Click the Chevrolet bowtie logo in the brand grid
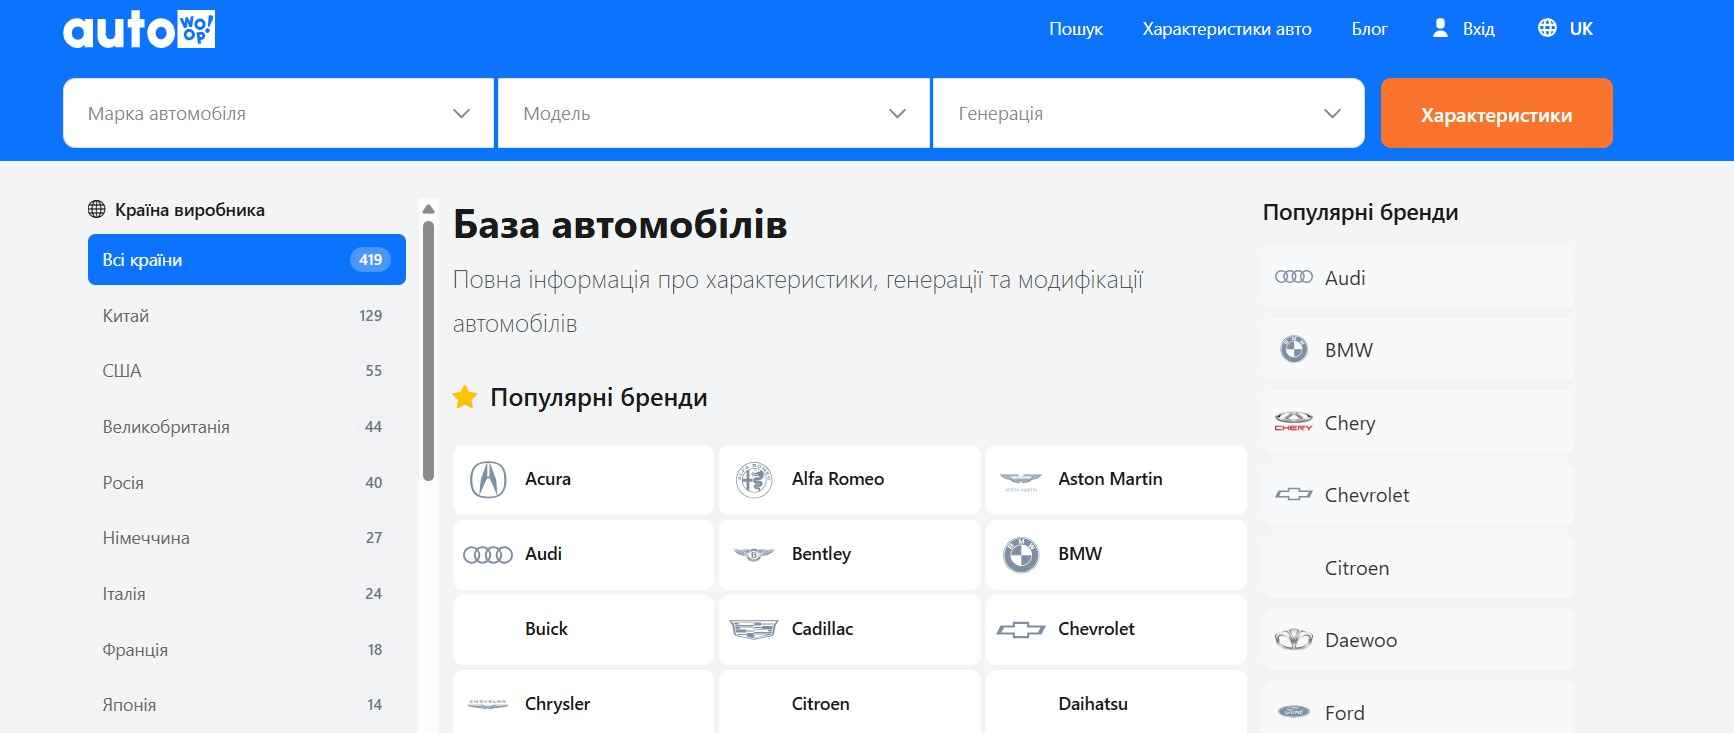1734x733 pixels. pos(1021,630)
